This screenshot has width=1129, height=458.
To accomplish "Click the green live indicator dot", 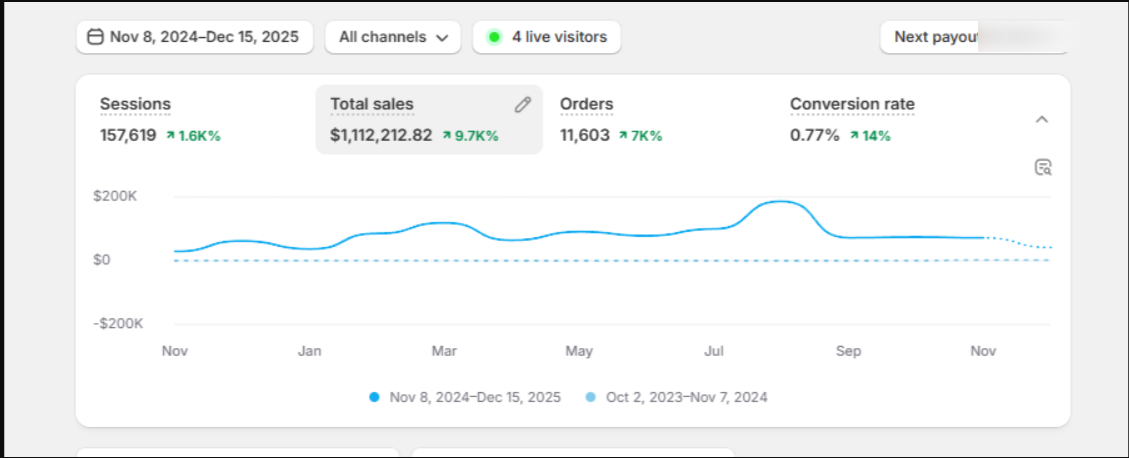I will tap(494, 37).
